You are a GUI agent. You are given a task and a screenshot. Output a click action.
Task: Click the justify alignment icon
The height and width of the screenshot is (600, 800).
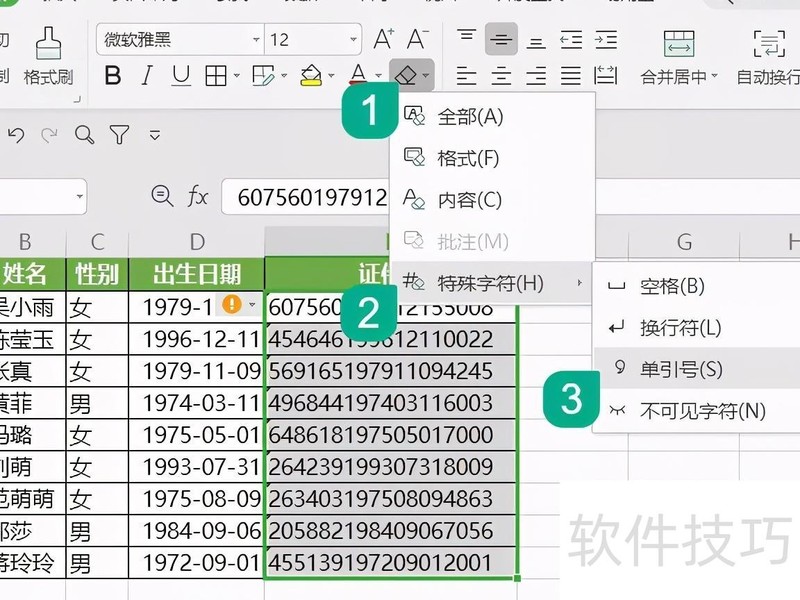coord(570,76)
